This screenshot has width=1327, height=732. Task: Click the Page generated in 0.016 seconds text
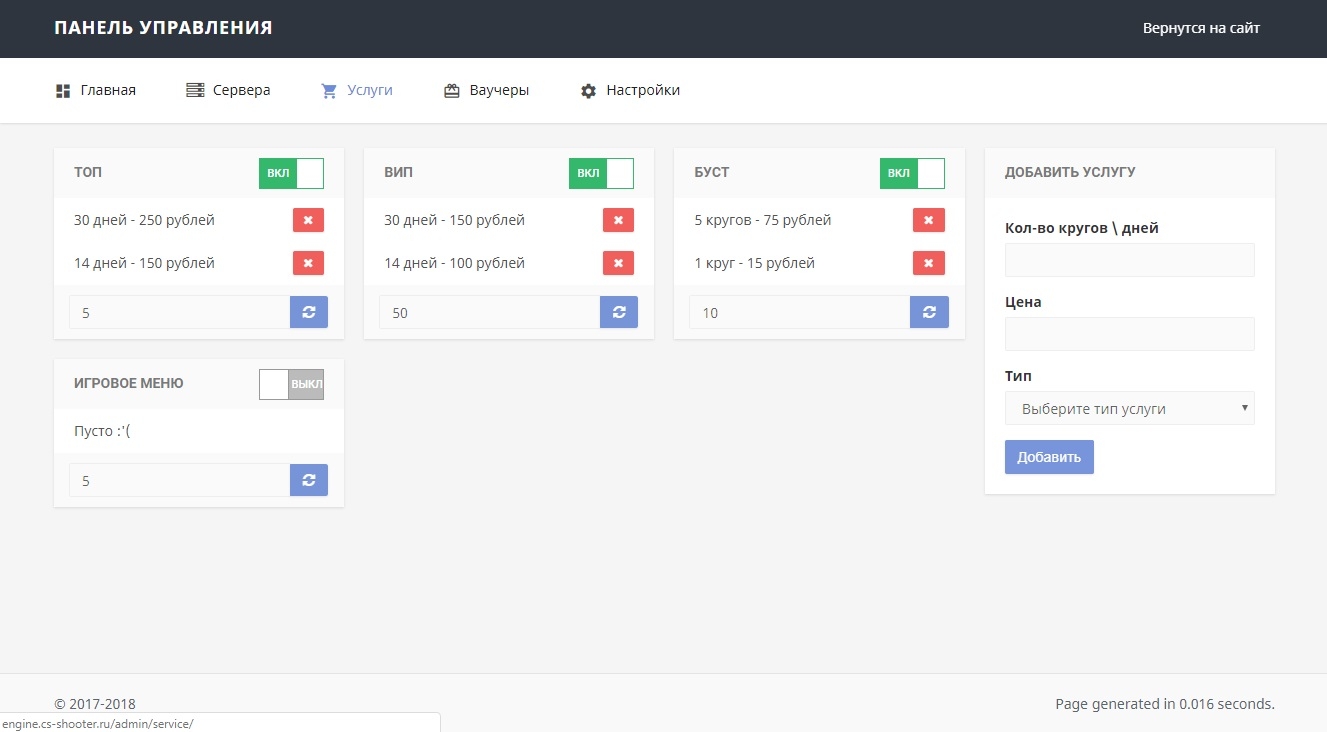click(x=1165, y=704)
